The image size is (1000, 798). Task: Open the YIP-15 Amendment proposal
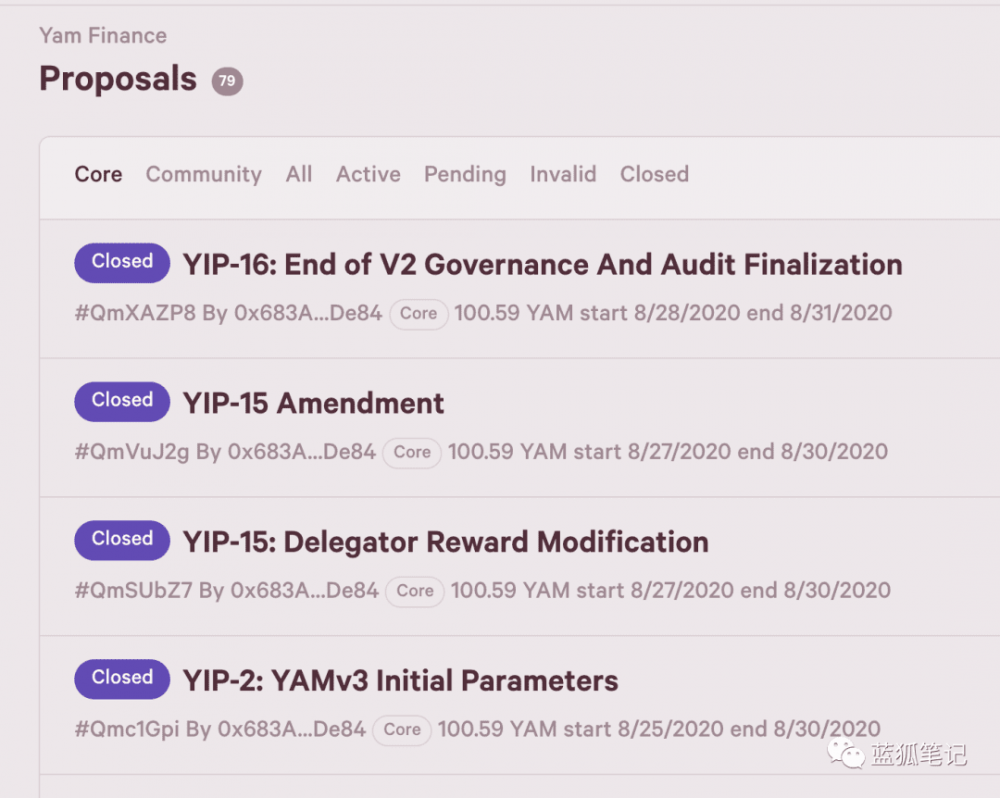pyautogui.click(x=313, y=403)
